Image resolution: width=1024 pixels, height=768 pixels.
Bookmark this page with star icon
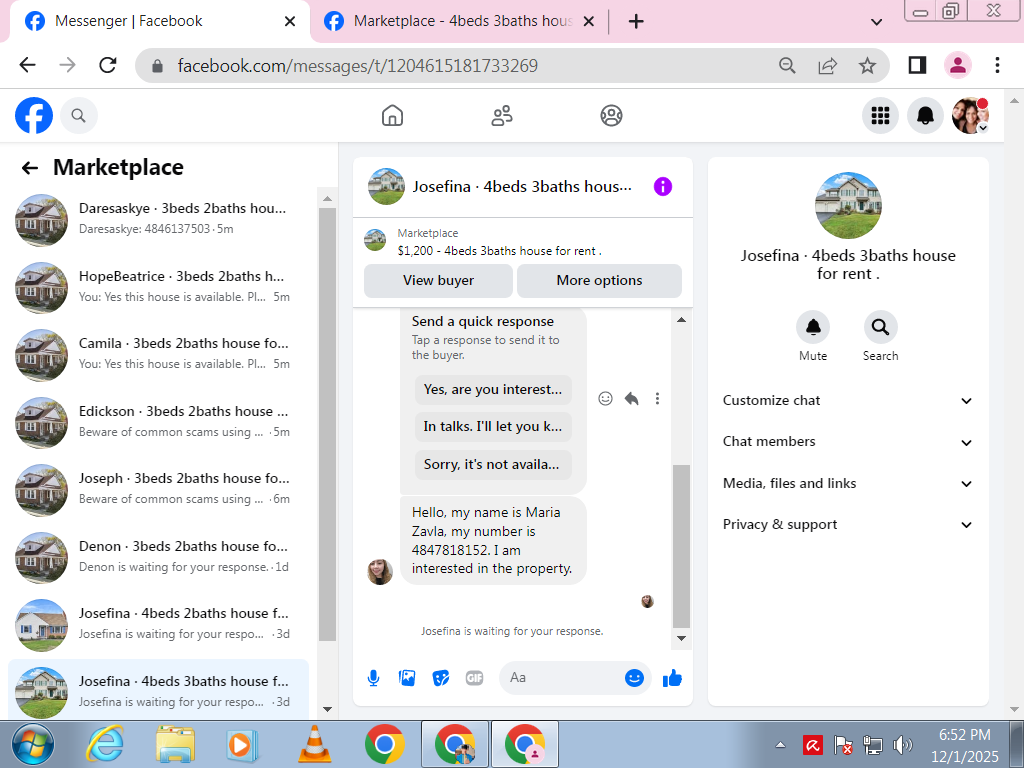867,65
